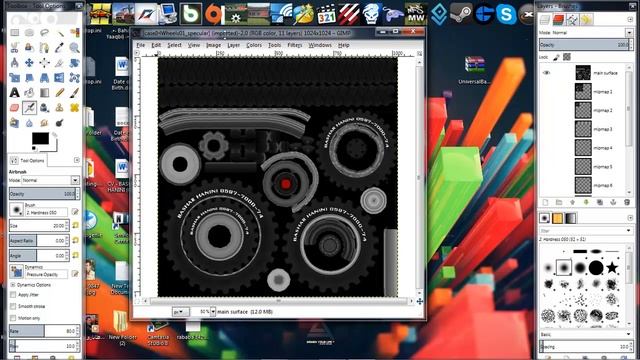This screenshot has width=640, height=360.
Task: Enable the Smooth stroke checkbox
Action: (13, 306)
